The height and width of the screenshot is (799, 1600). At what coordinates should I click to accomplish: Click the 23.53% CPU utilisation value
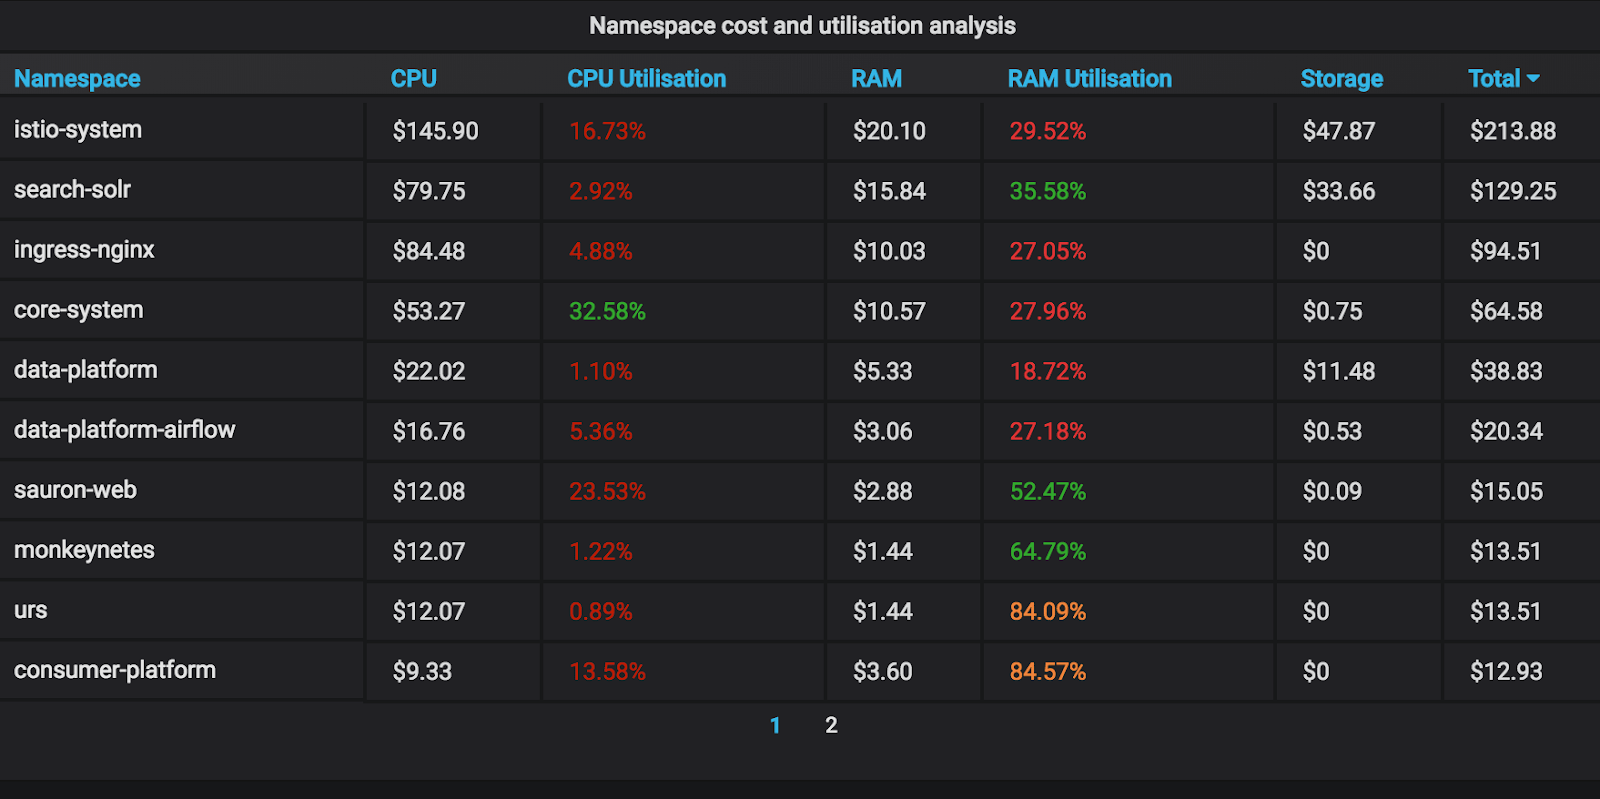pos(608,491)
